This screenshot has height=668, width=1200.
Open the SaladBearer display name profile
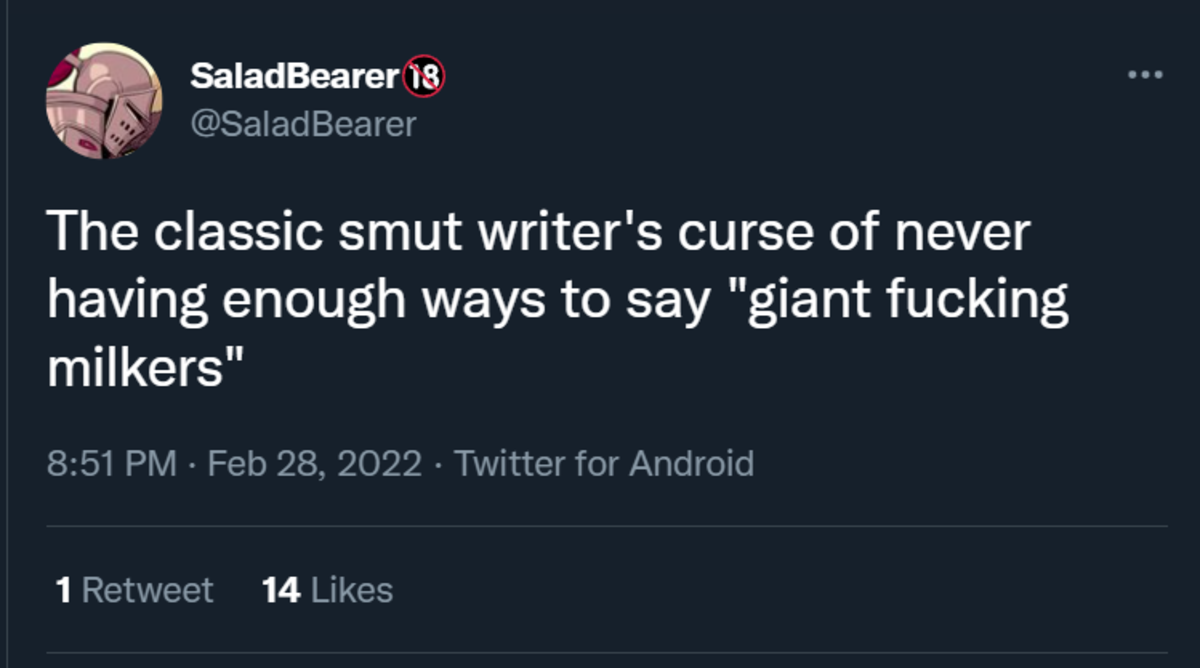point(294,76)
